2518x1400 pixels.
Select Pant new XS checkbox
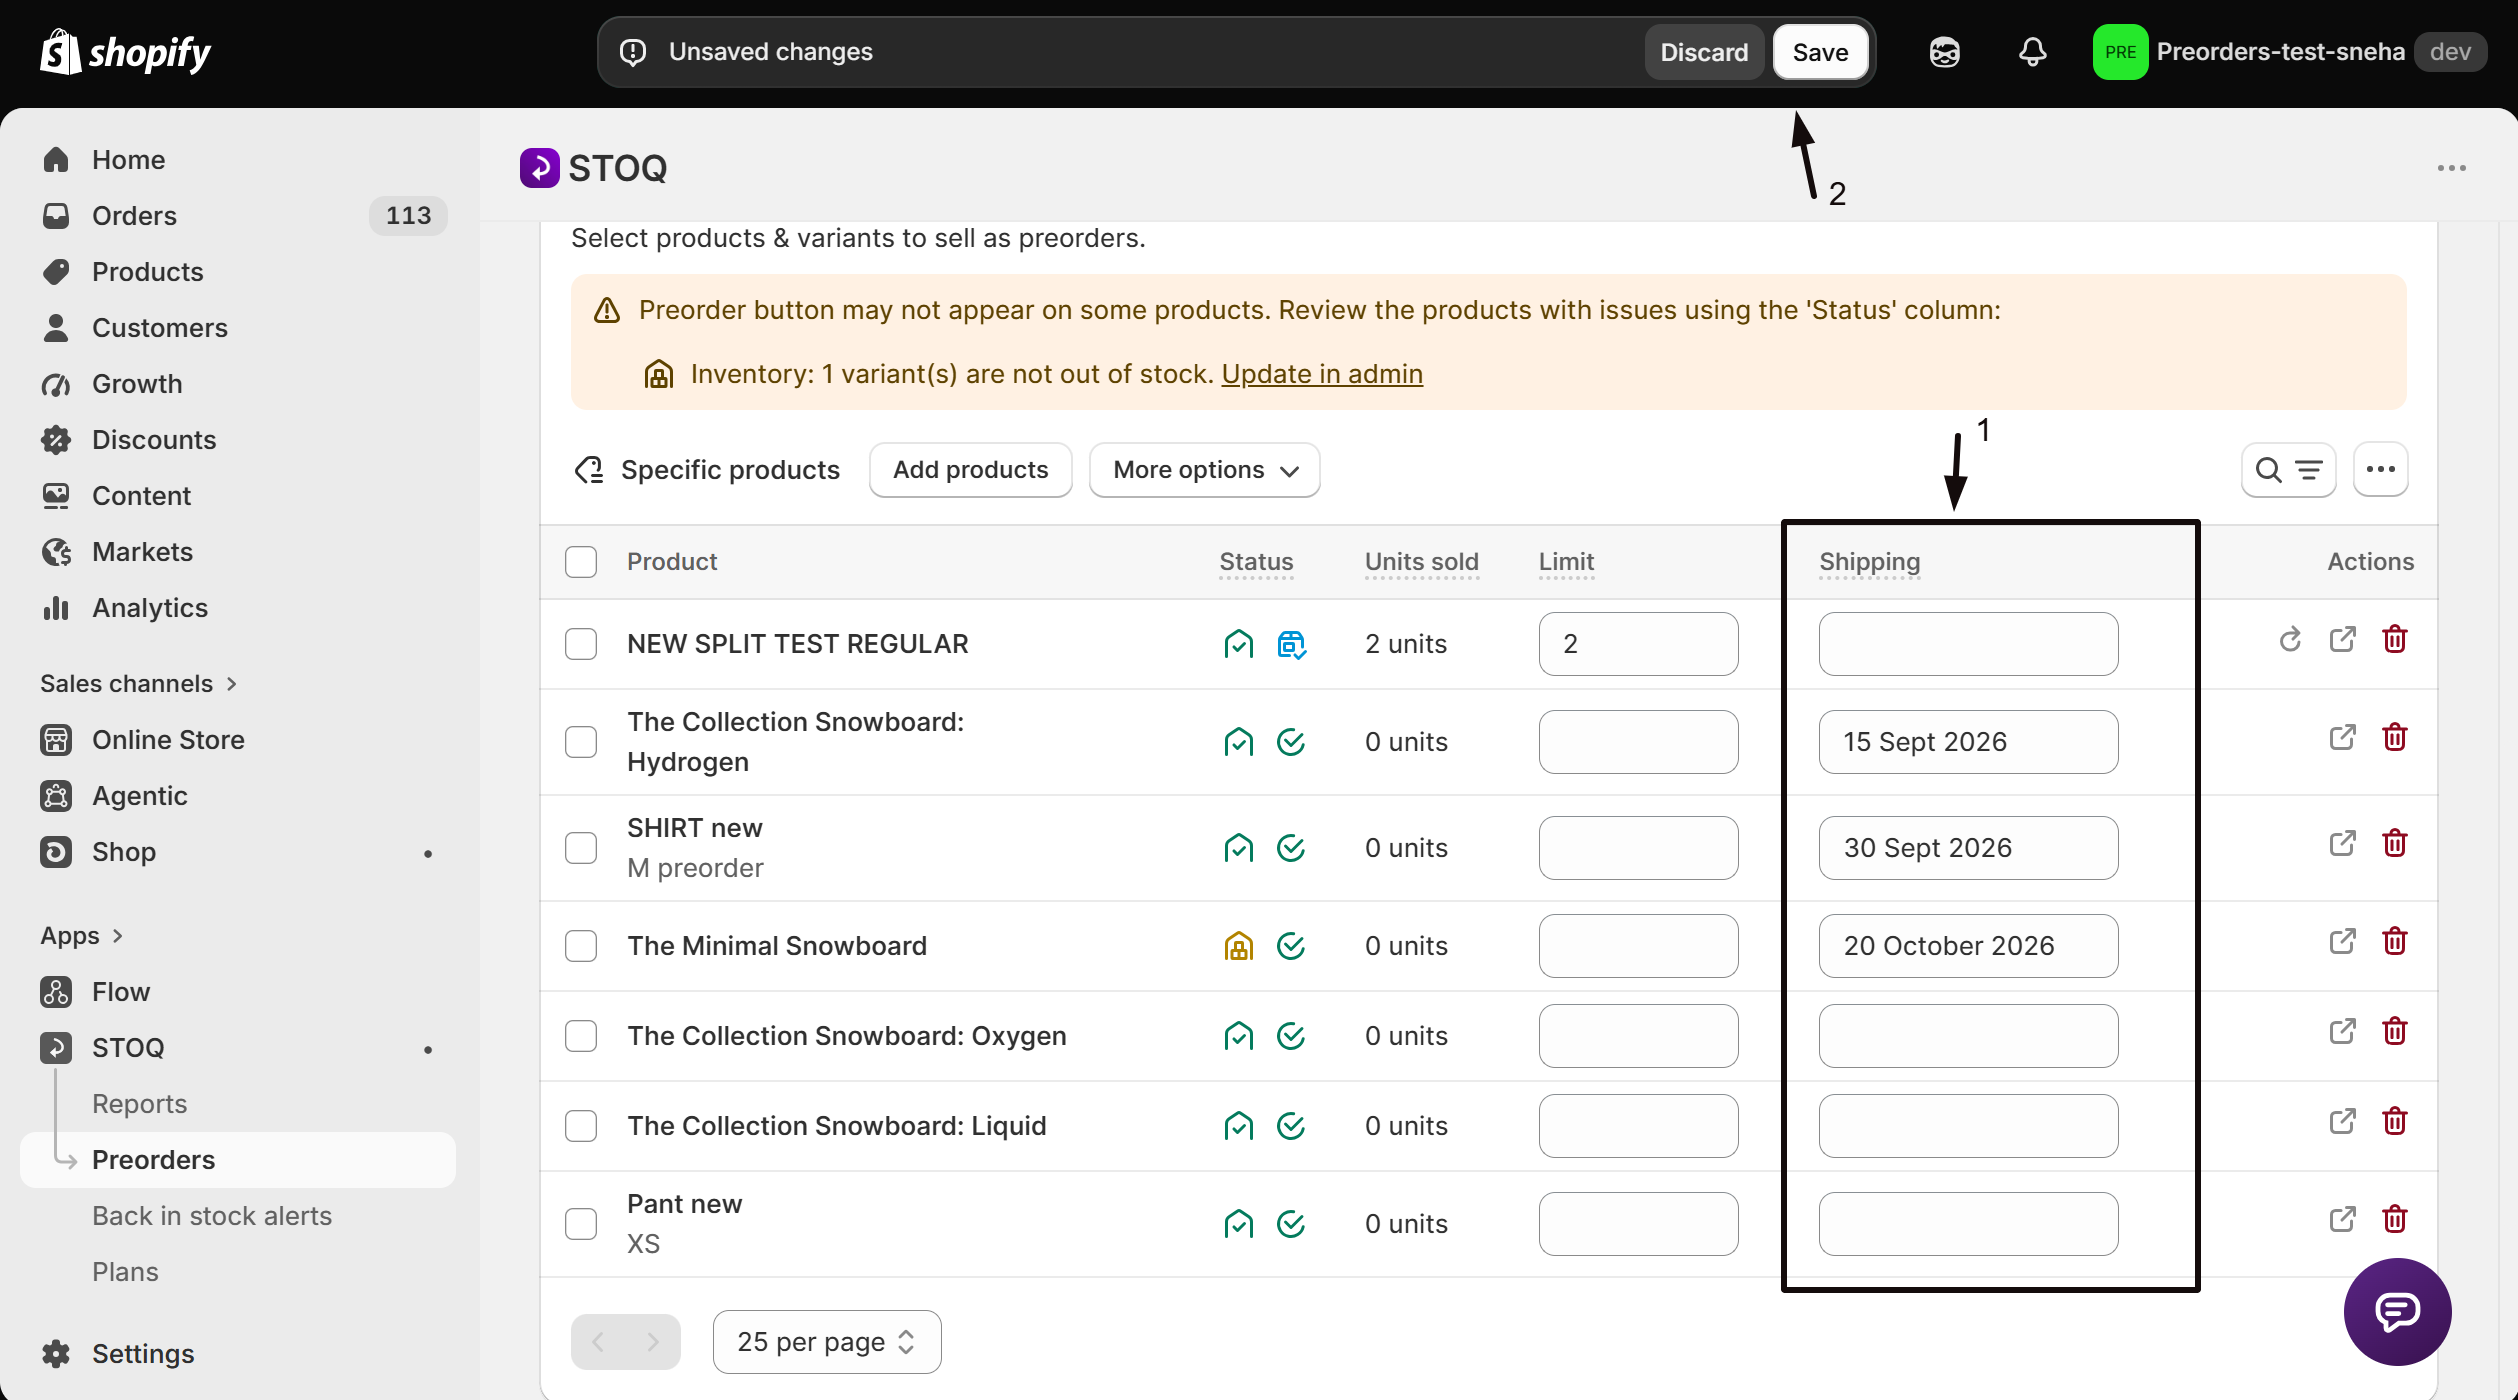[581, 1224]
